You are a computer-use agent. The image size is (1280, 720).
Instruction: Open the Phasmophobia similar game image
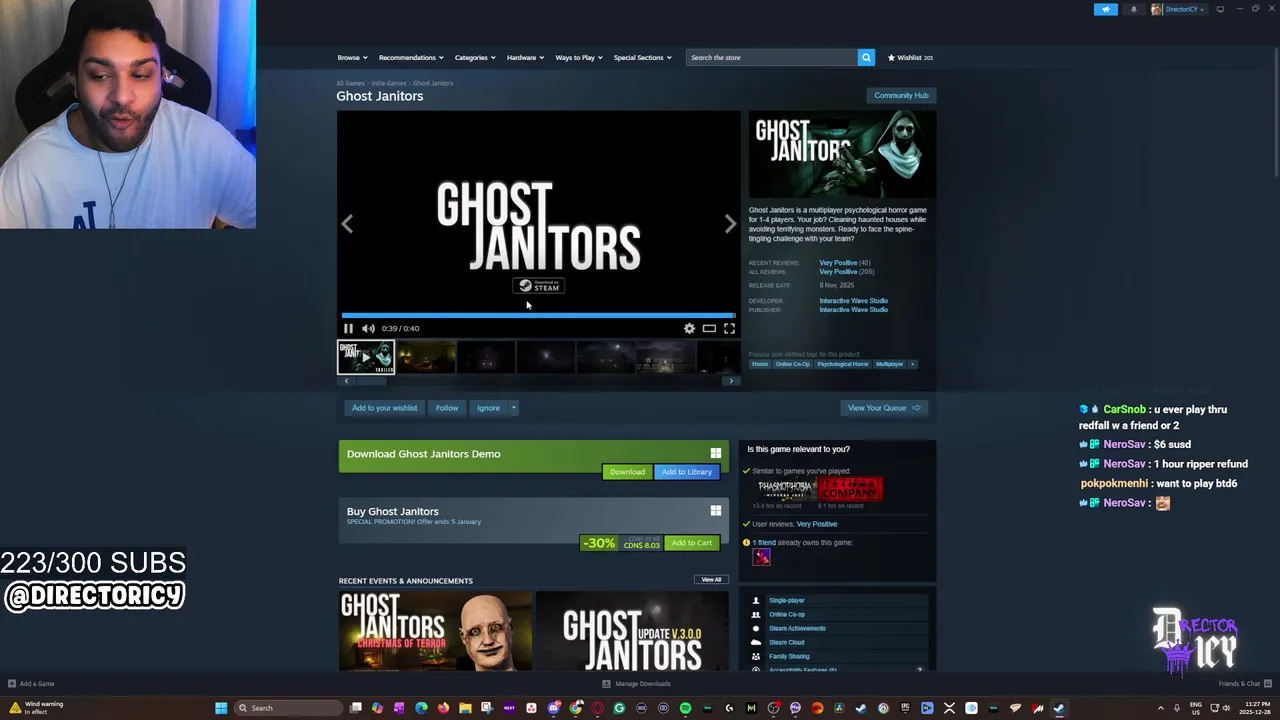(x=785, y=489)
